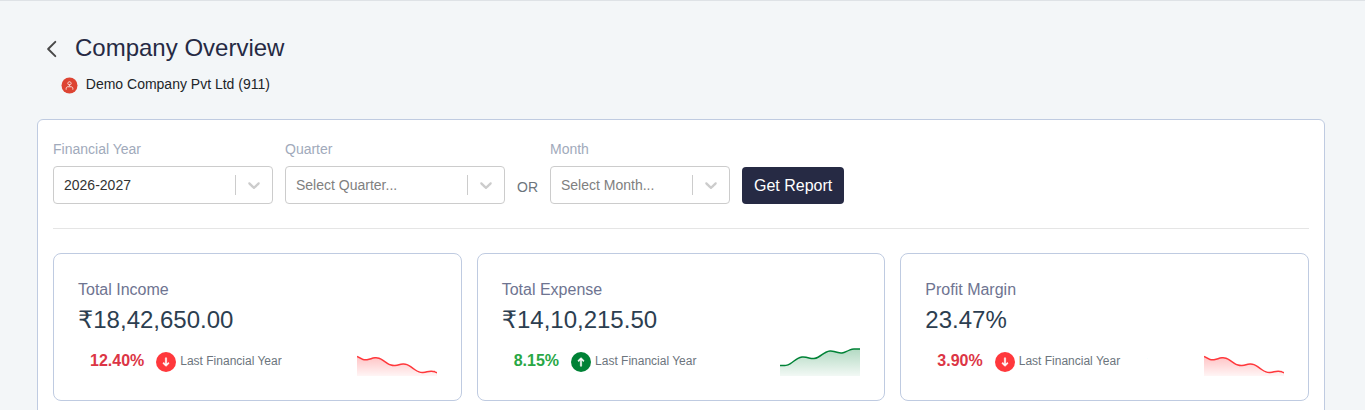
Task: View the Profit Margin red sparkline chart
Action: (1244, 364)
